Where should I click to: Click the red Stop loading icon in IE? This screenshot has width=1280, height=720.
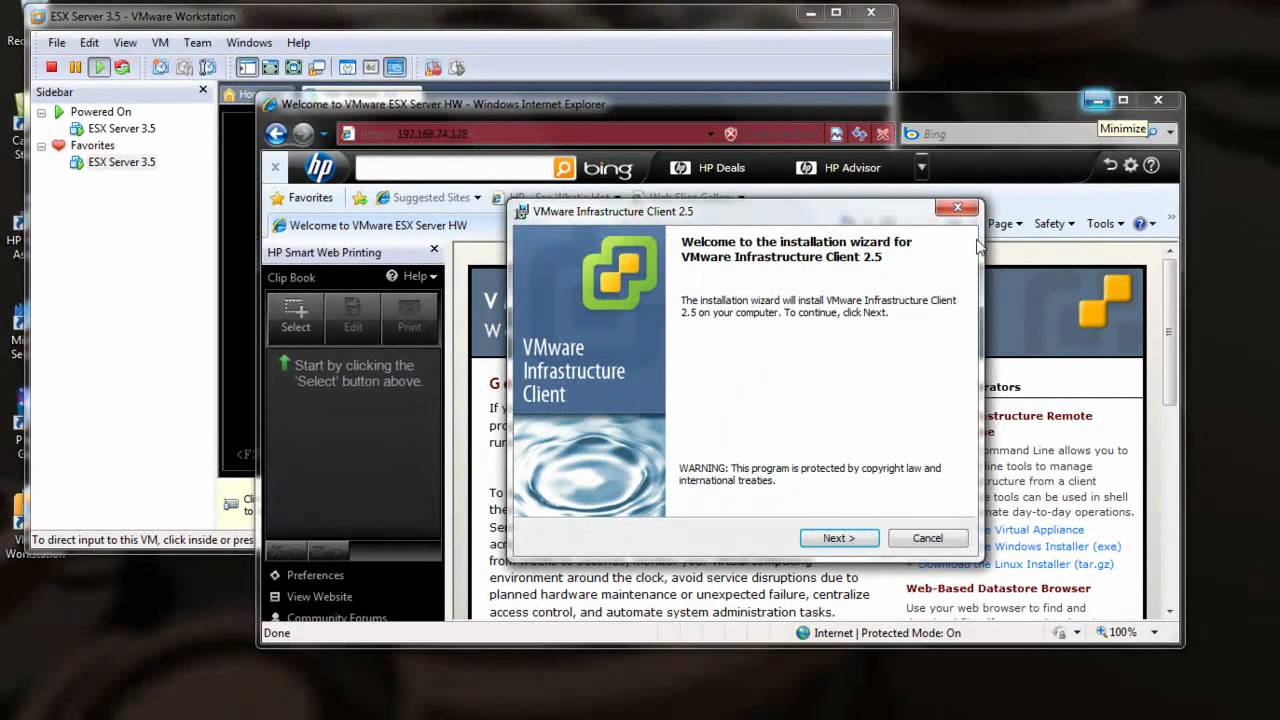click(x=882, y=134)
